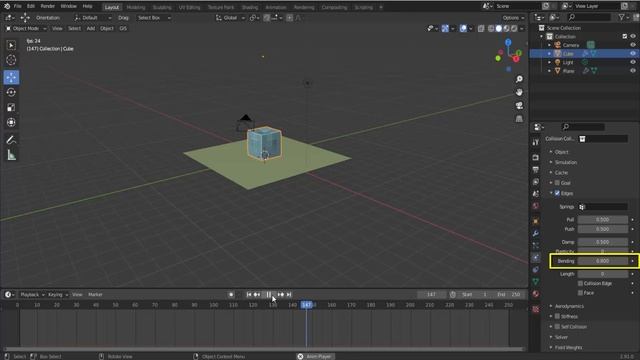This screenshot has height=360, width=640.
Task: Switch perspective/orthographic grid icon
Action: tap(519, 119)
